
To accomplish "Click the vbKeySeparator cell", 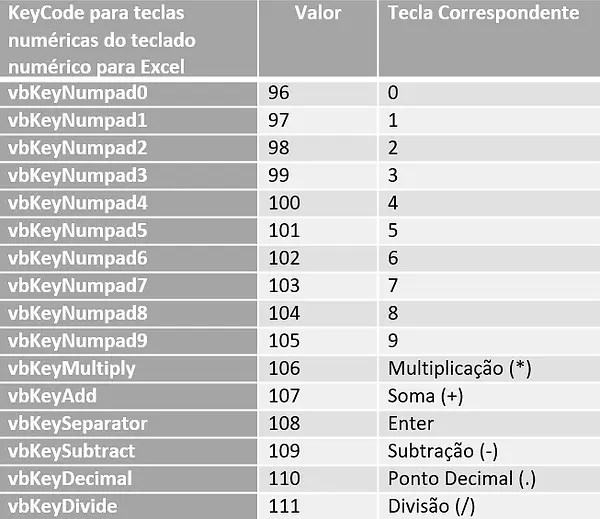I will point(78,423).
